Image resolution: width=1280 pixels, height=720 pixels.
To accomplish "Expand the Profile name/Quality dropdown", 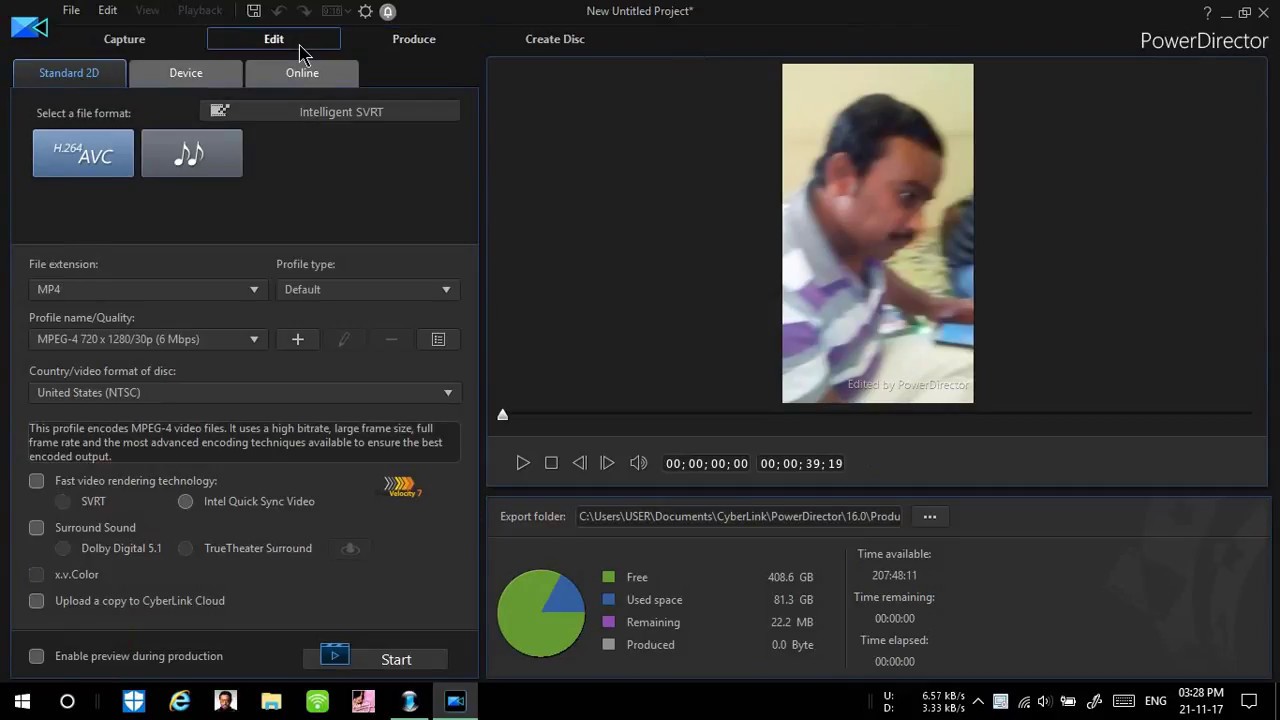I will click(147, 339).
